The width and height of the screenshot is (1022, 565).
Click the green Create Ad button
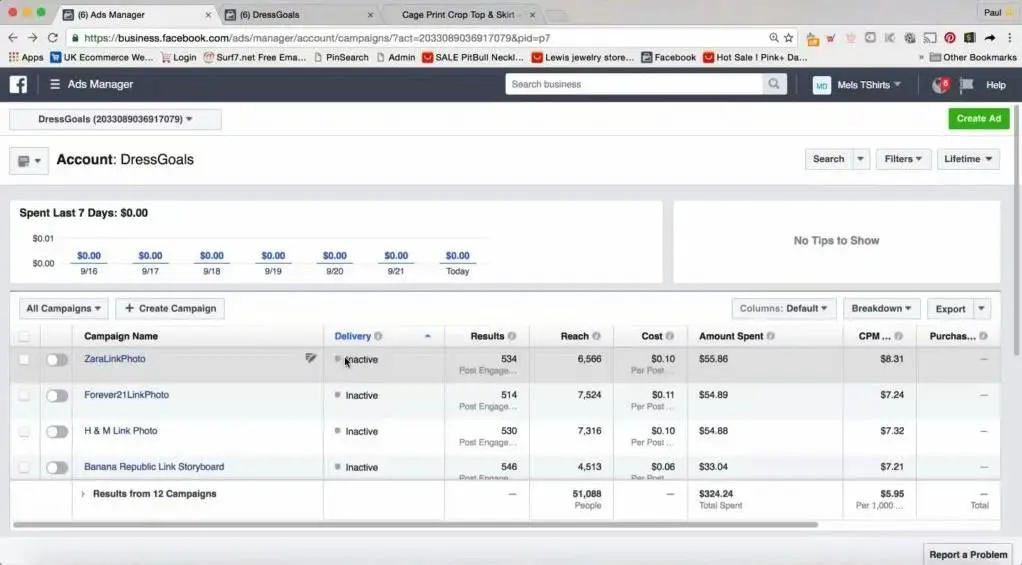tap(978, 119)
